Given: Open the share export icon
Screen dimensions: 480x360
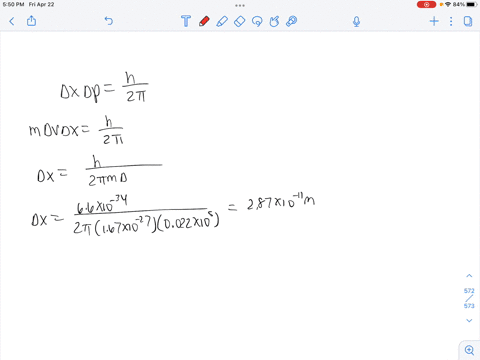Looking at the screenshot, I should (x=31, y=21).
